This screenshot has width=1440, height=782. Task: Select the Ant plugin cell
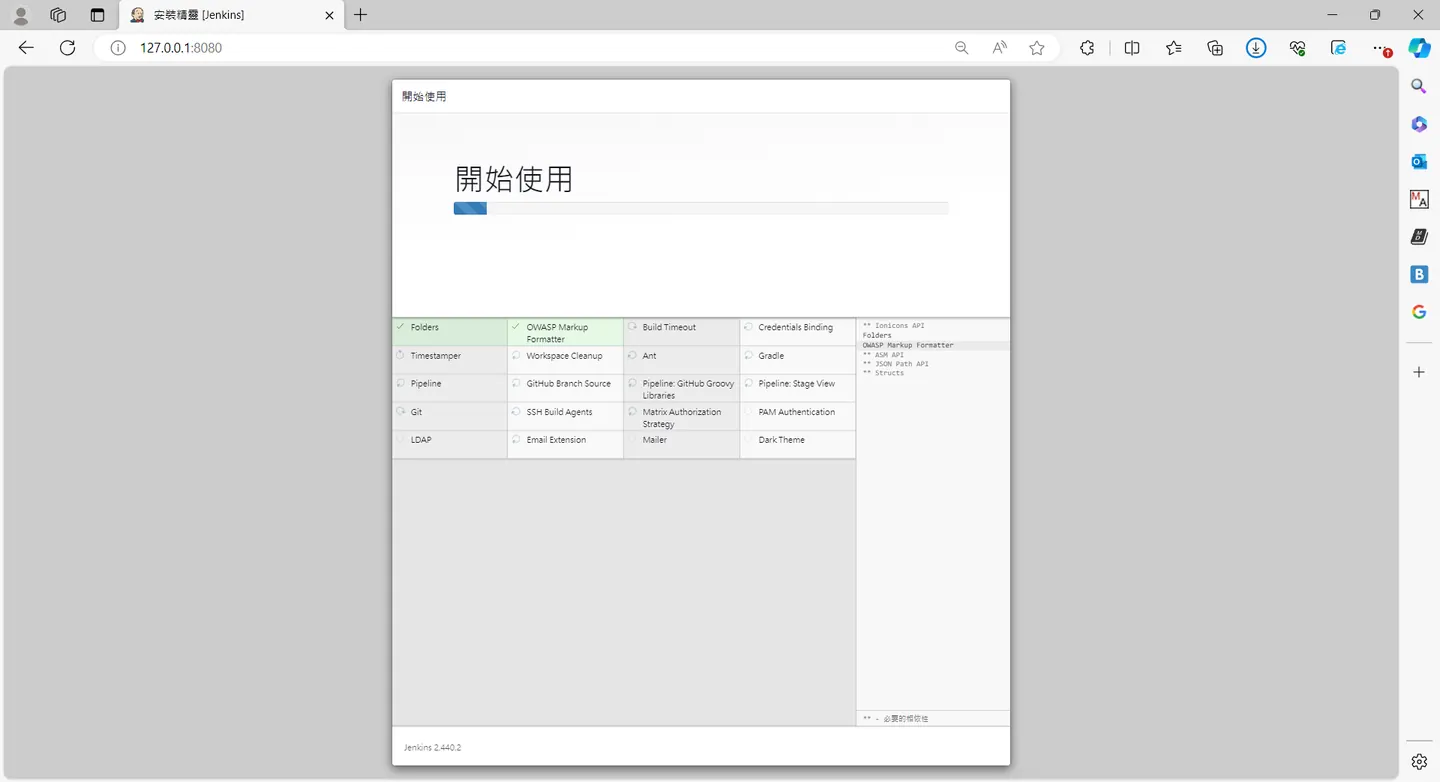[682, 360]
